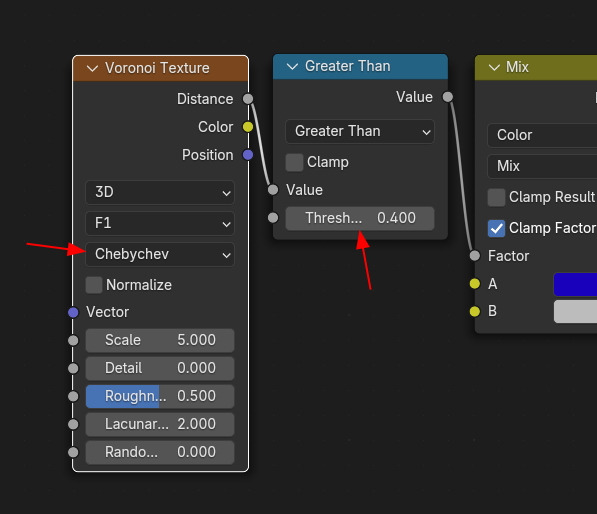Collapse the Mix node chevron

494,68
